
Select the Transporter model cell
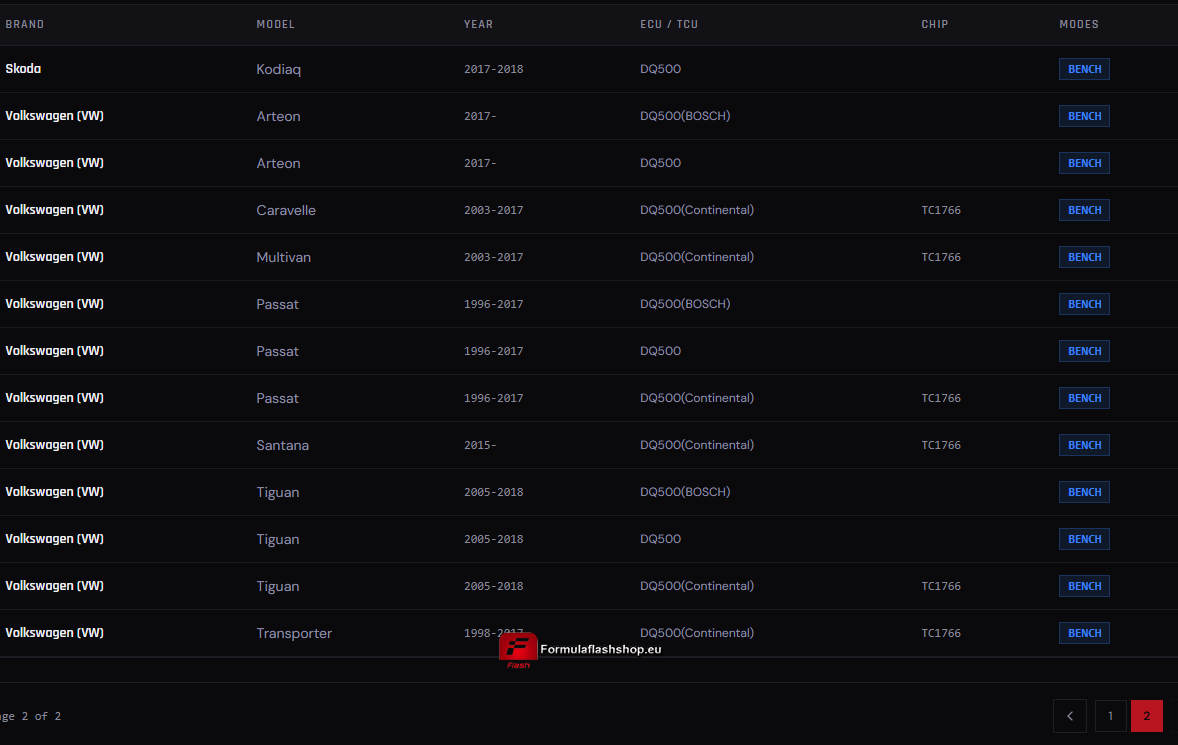coord(294,633)
